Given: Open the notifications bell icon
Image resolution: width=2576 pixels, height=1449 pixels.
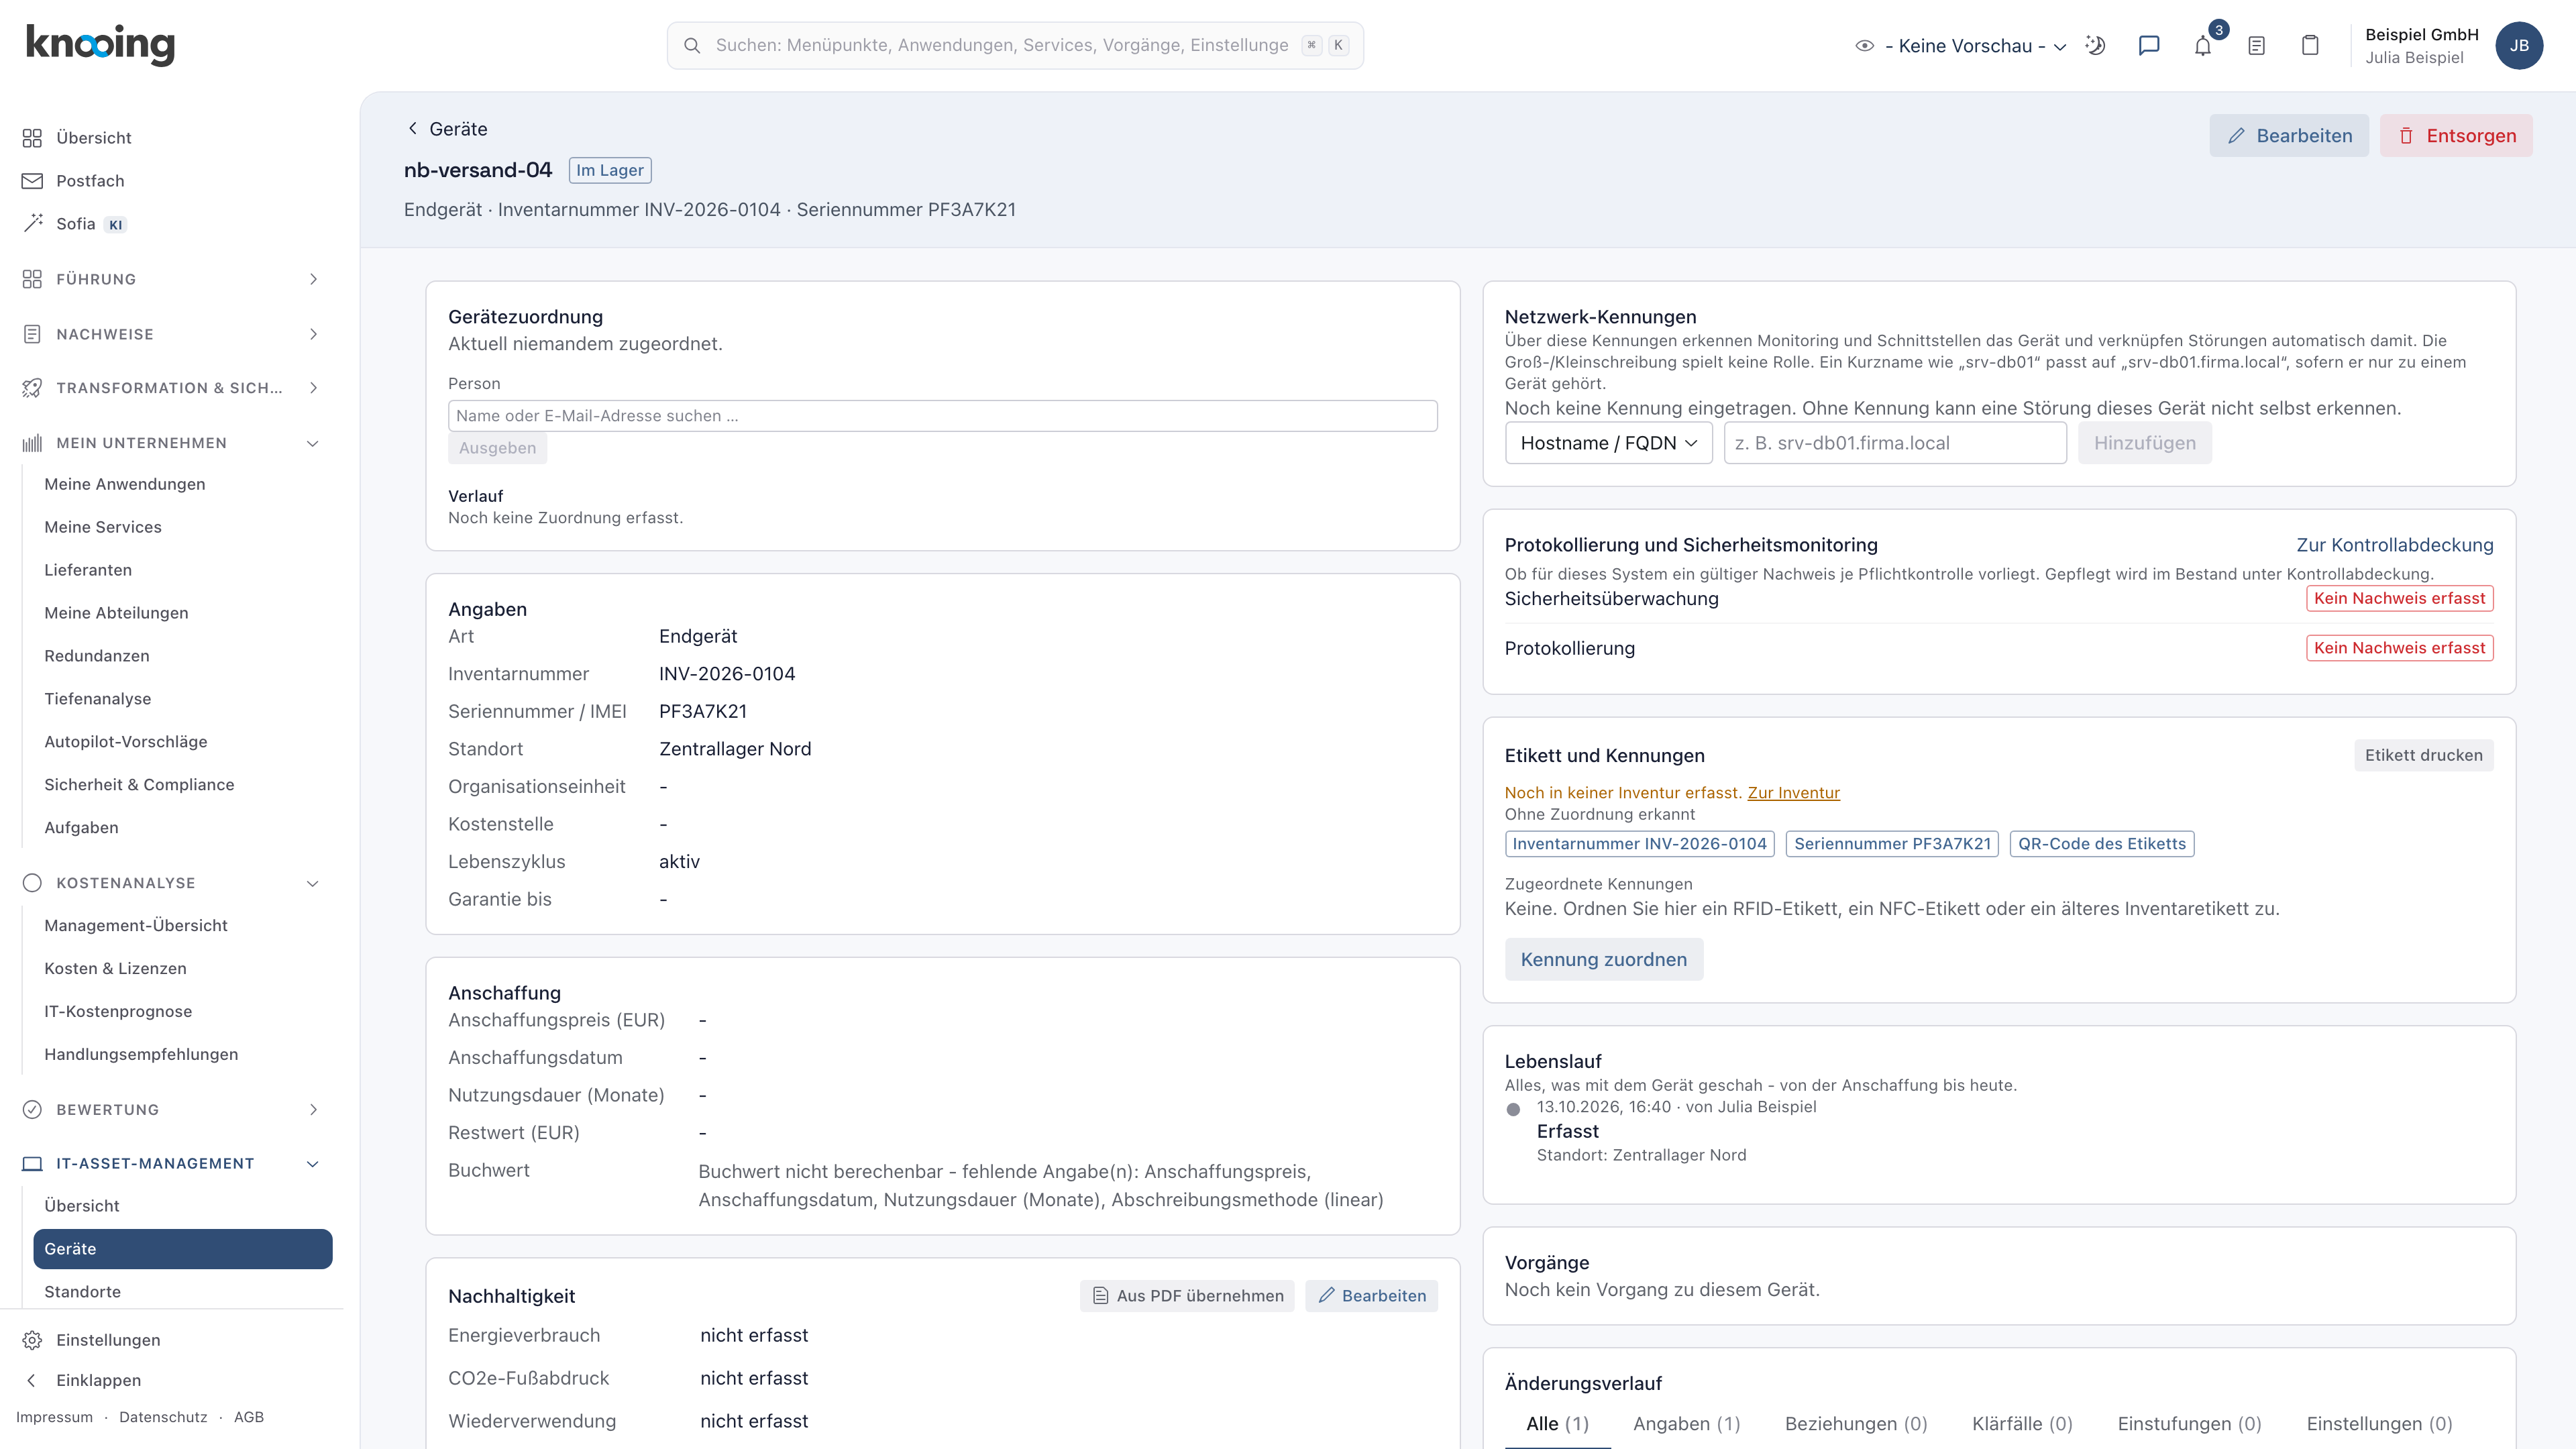Looking at the screenshot, I should [2202, 46].
